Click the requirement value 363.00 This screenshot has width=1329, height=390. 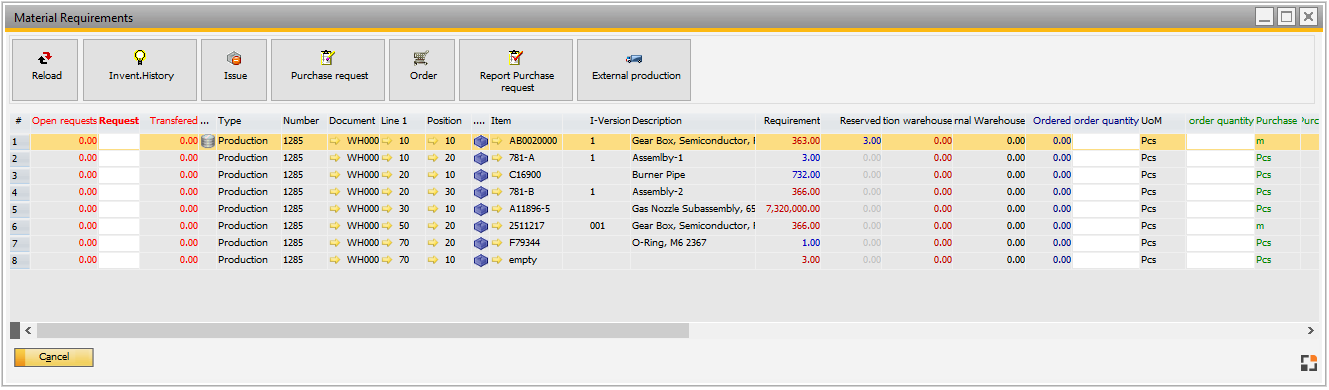tap(805, 141)
